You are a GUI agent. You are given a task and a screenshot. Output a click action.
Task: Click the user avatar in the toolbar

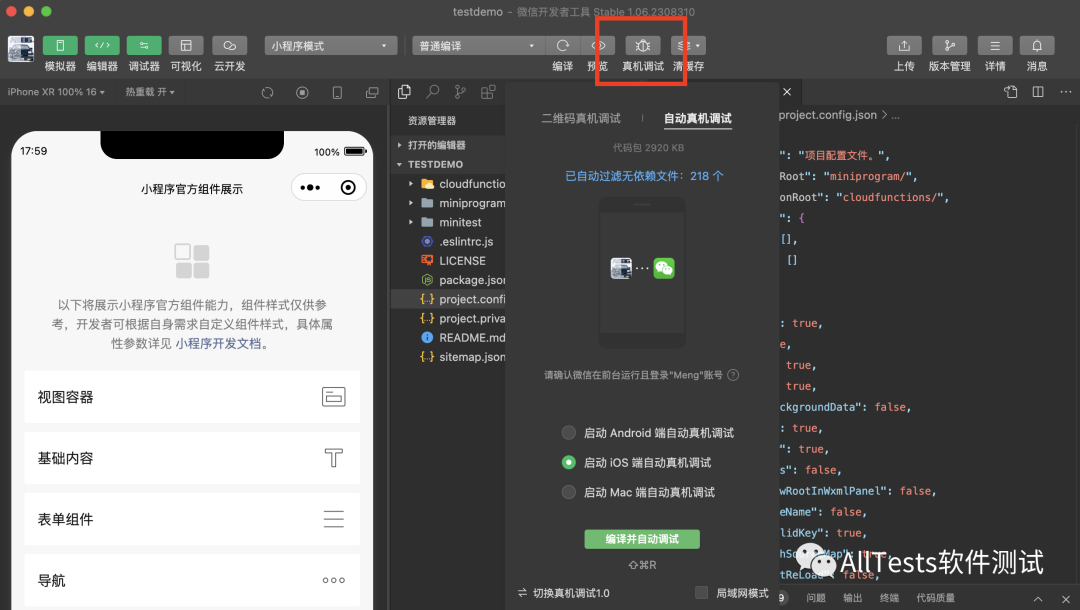pos(21,49)
